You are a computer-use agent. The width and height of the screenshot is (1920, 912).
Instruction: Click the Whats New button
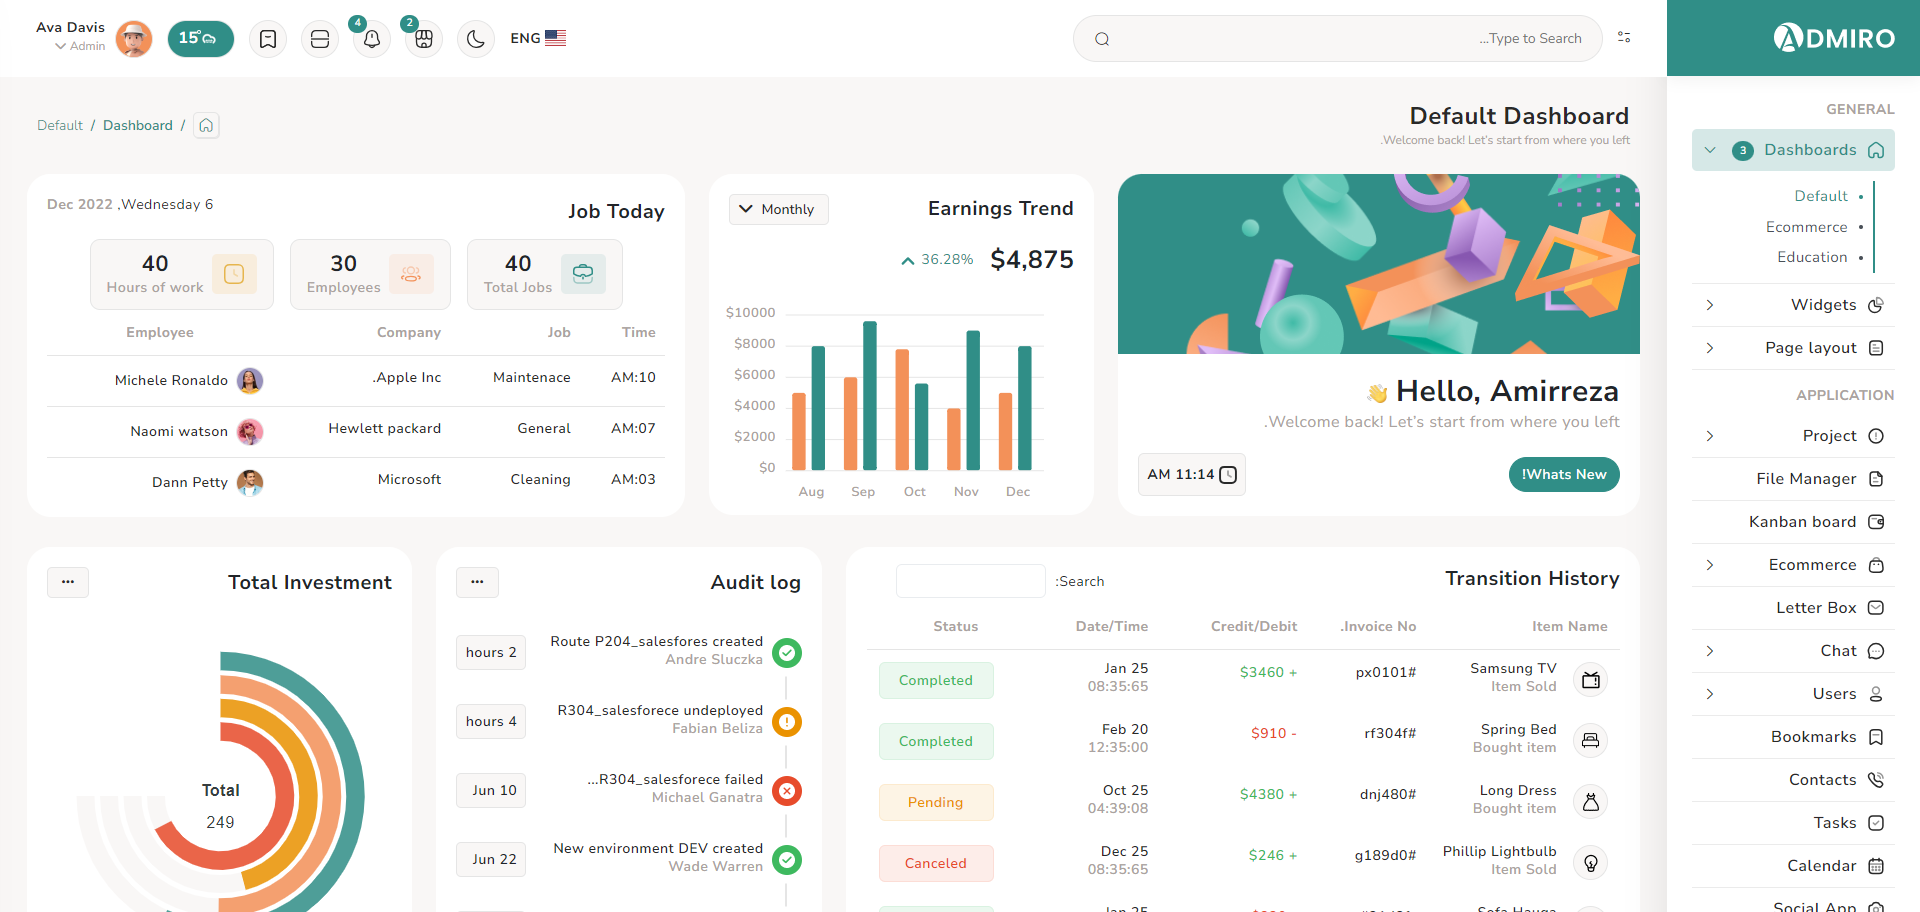pos(1563,474)
